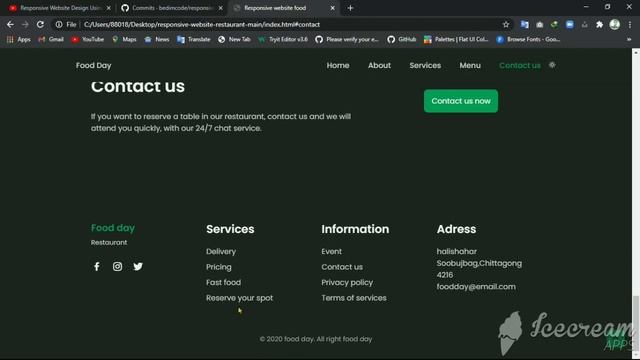This screenshot has width=640, height=360.
Task: Click the Contact us now button
Action: (461, 101)
